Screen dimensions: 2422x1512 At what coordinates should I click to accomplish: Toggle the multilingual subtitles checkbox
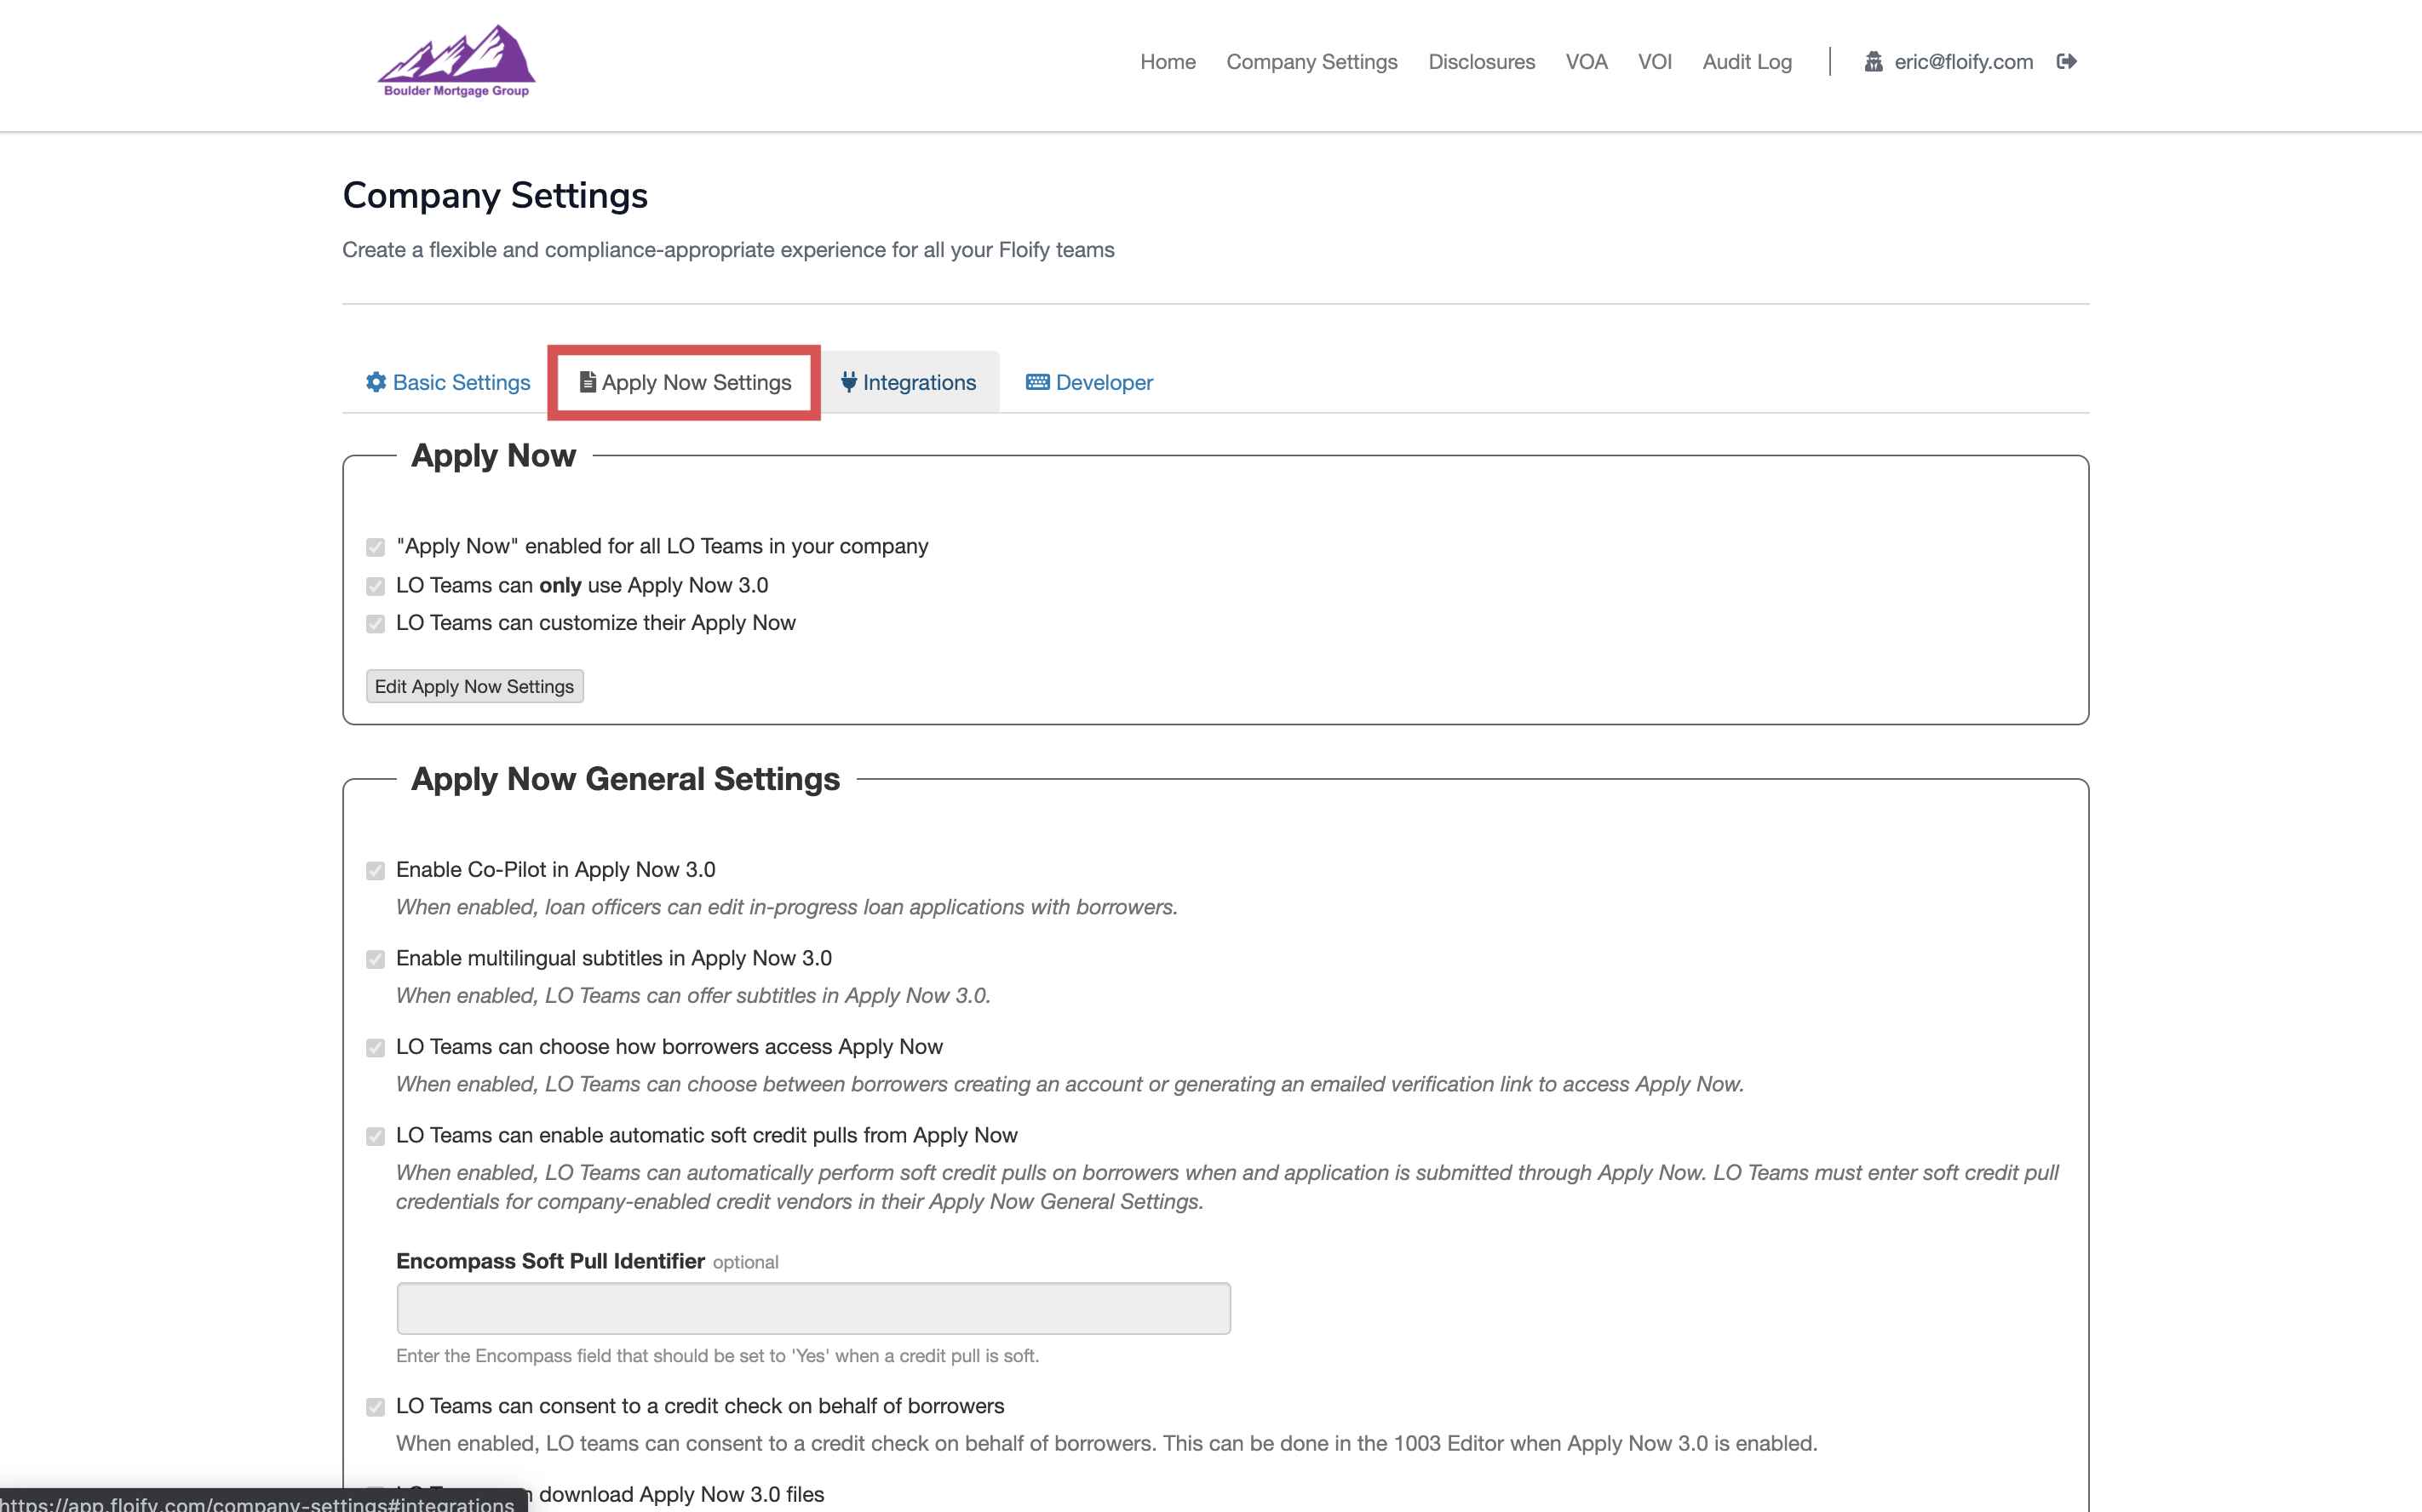[x=375, y=959]
